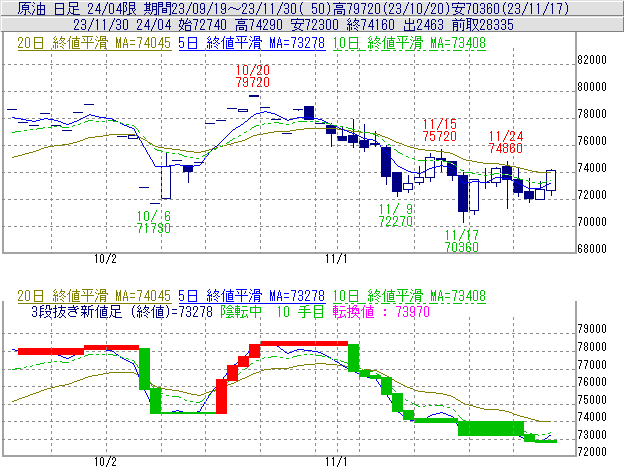Click the 79000 axis label in lower chart

592,329
